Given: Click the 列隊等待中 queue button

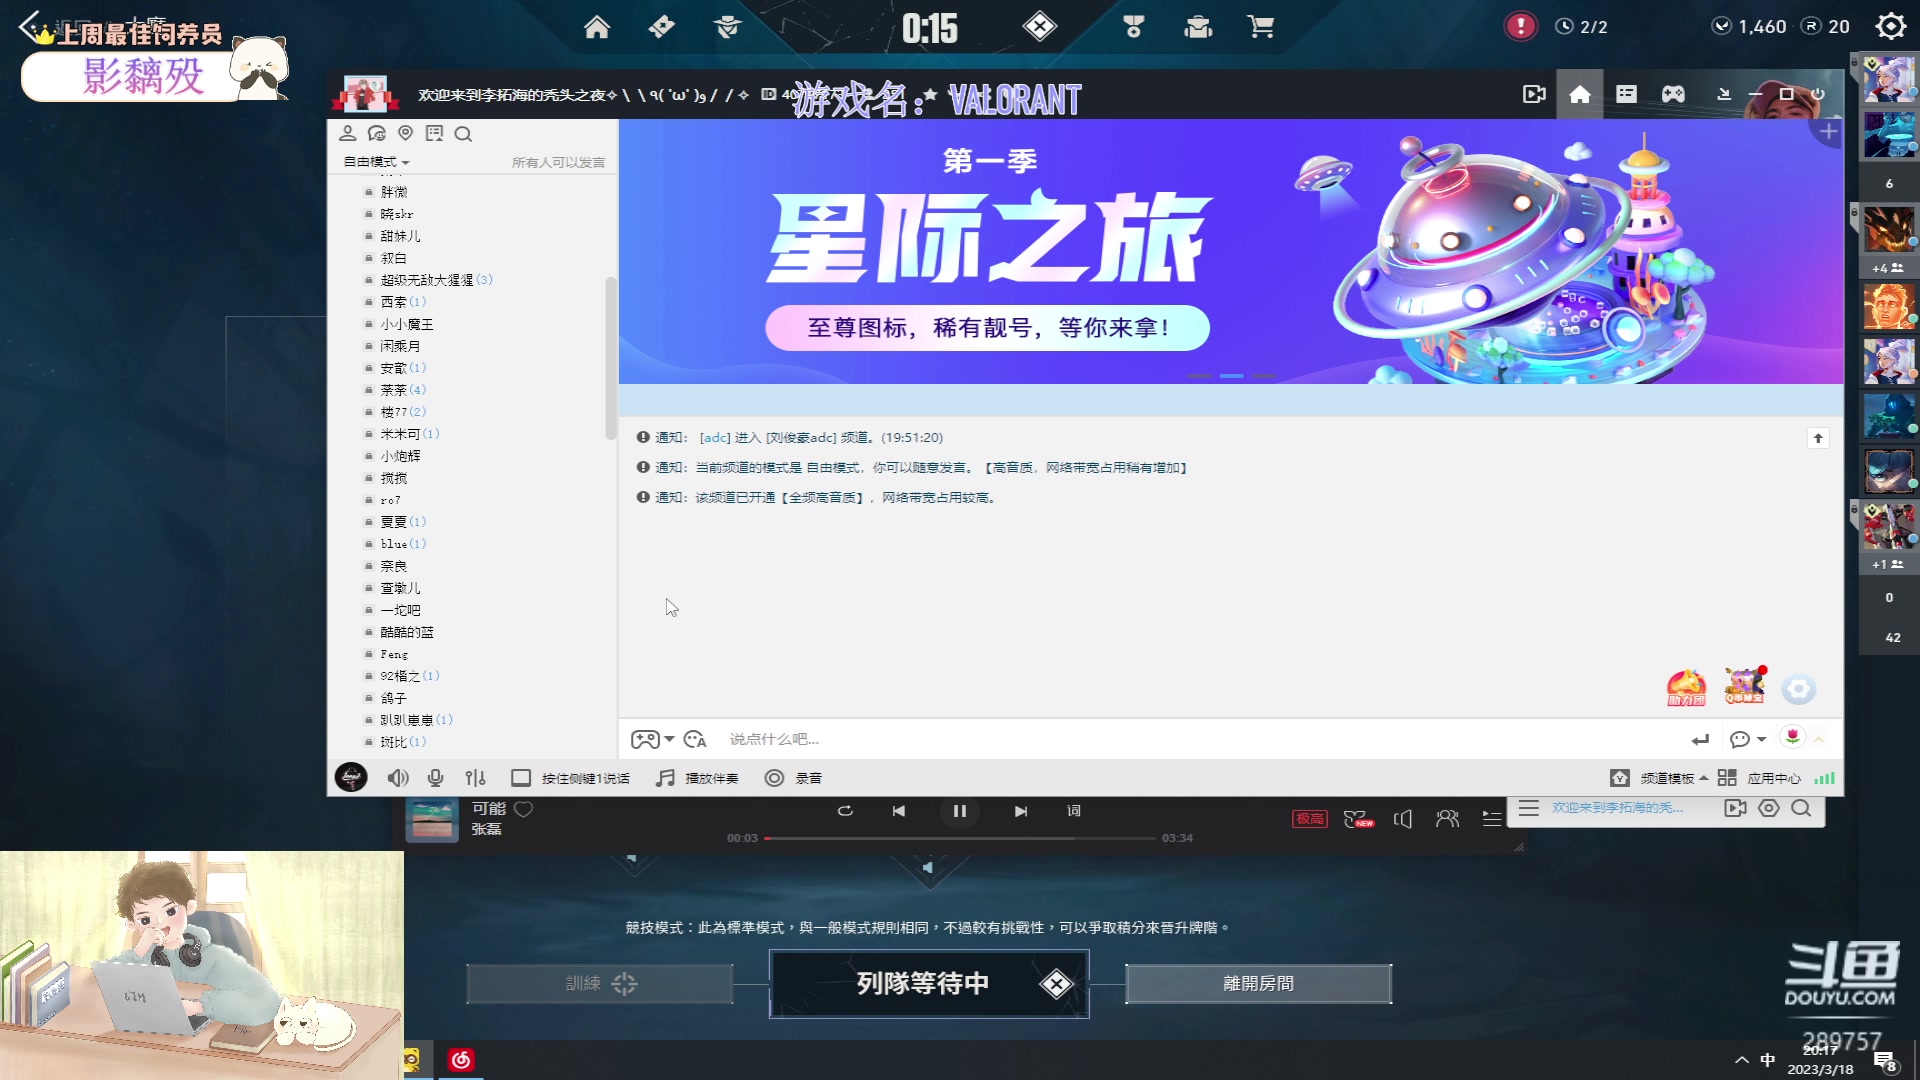Looking at the screenshot, I should 929,984.
